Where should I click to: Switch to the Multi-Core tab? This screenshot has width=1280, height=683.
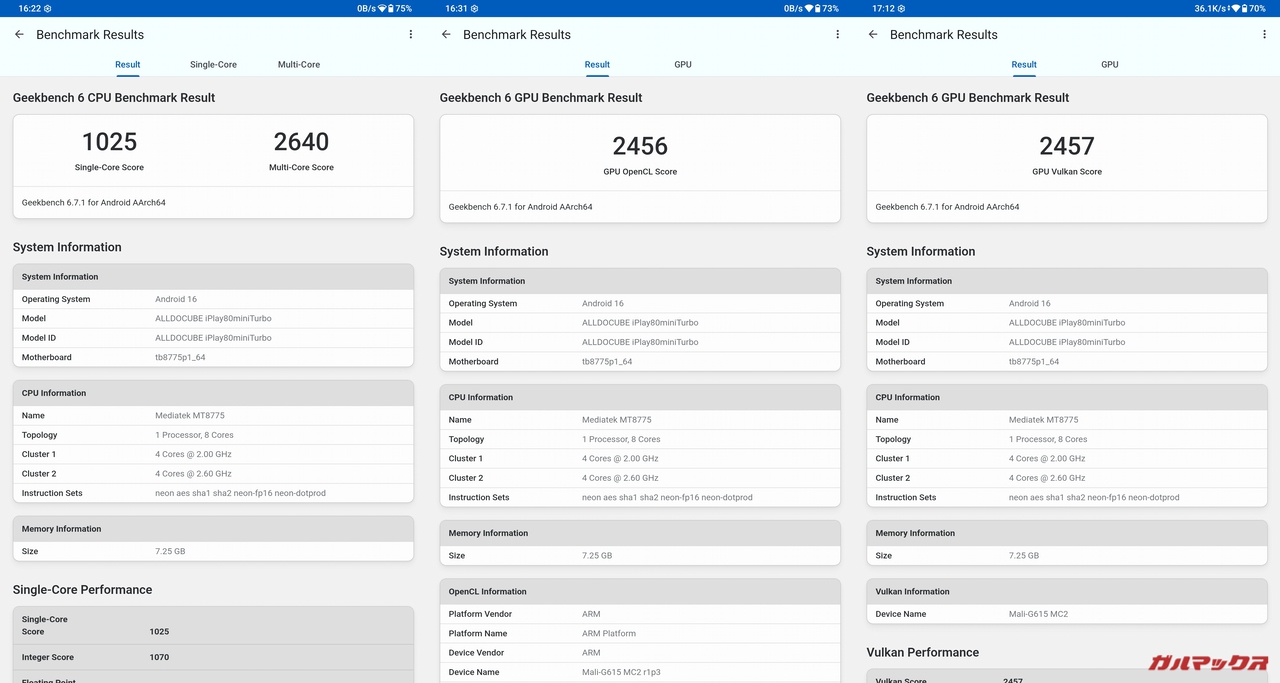pyautogui.click(x=299, y=64)
